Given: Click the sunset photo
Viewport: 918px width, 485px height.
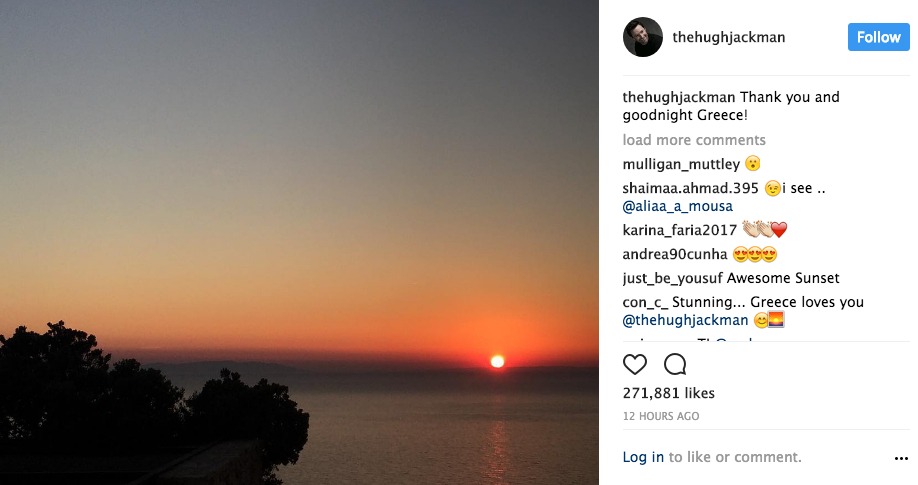Looking at the screenshot, I should (299, 242).
